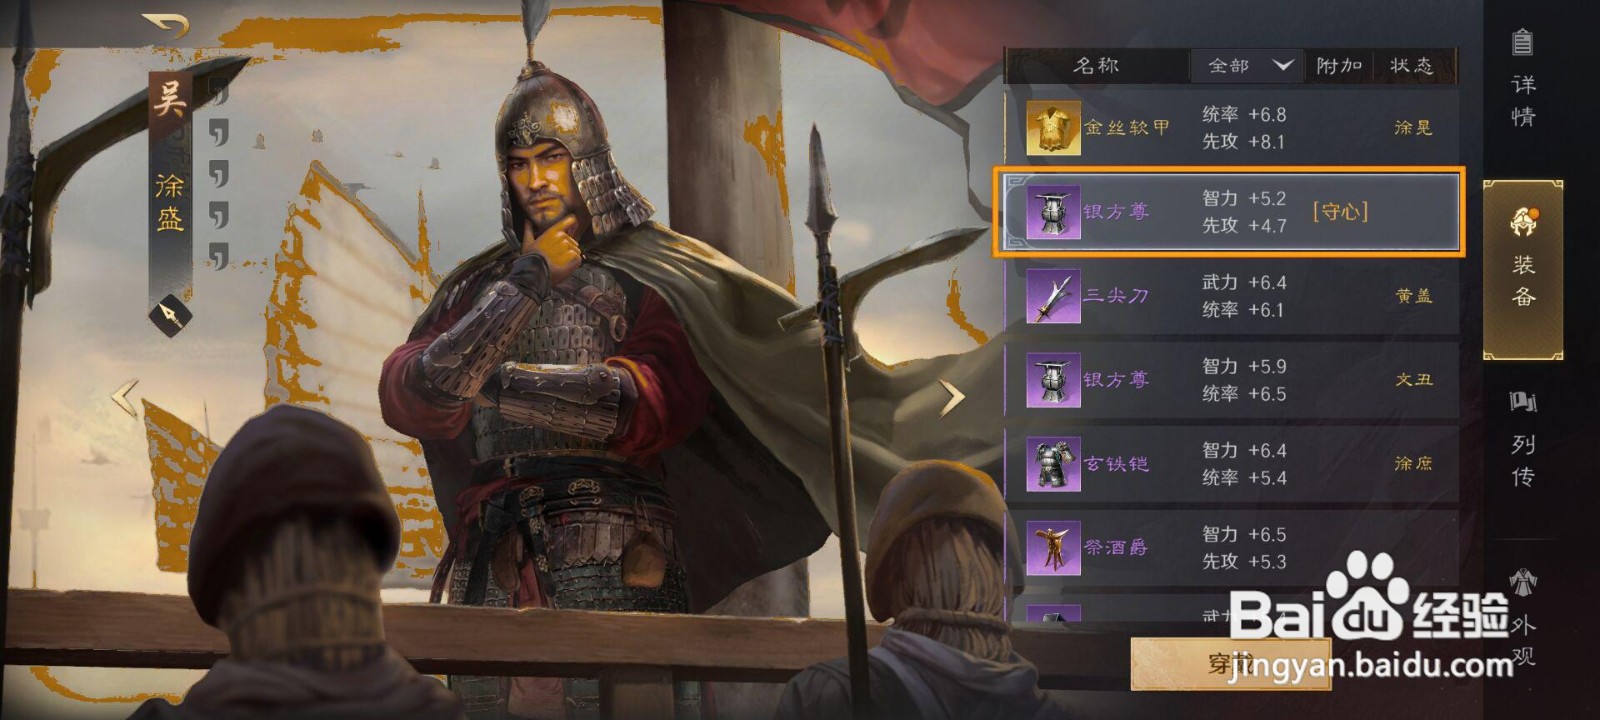The image size is (1600, 720).
Task: Choose the 玄铁铠 armor icon
Action: (1053, 464)
